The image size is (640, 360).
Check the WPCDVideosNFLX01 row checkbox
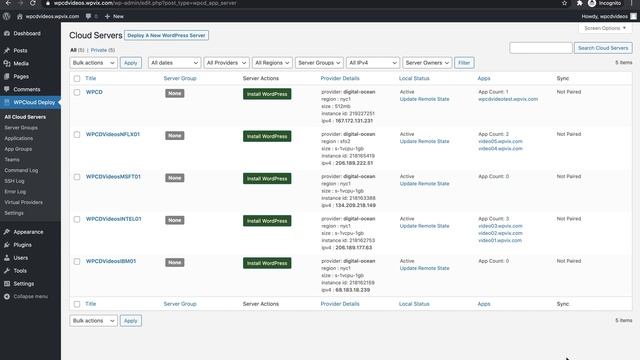click(x=77, y=135)
